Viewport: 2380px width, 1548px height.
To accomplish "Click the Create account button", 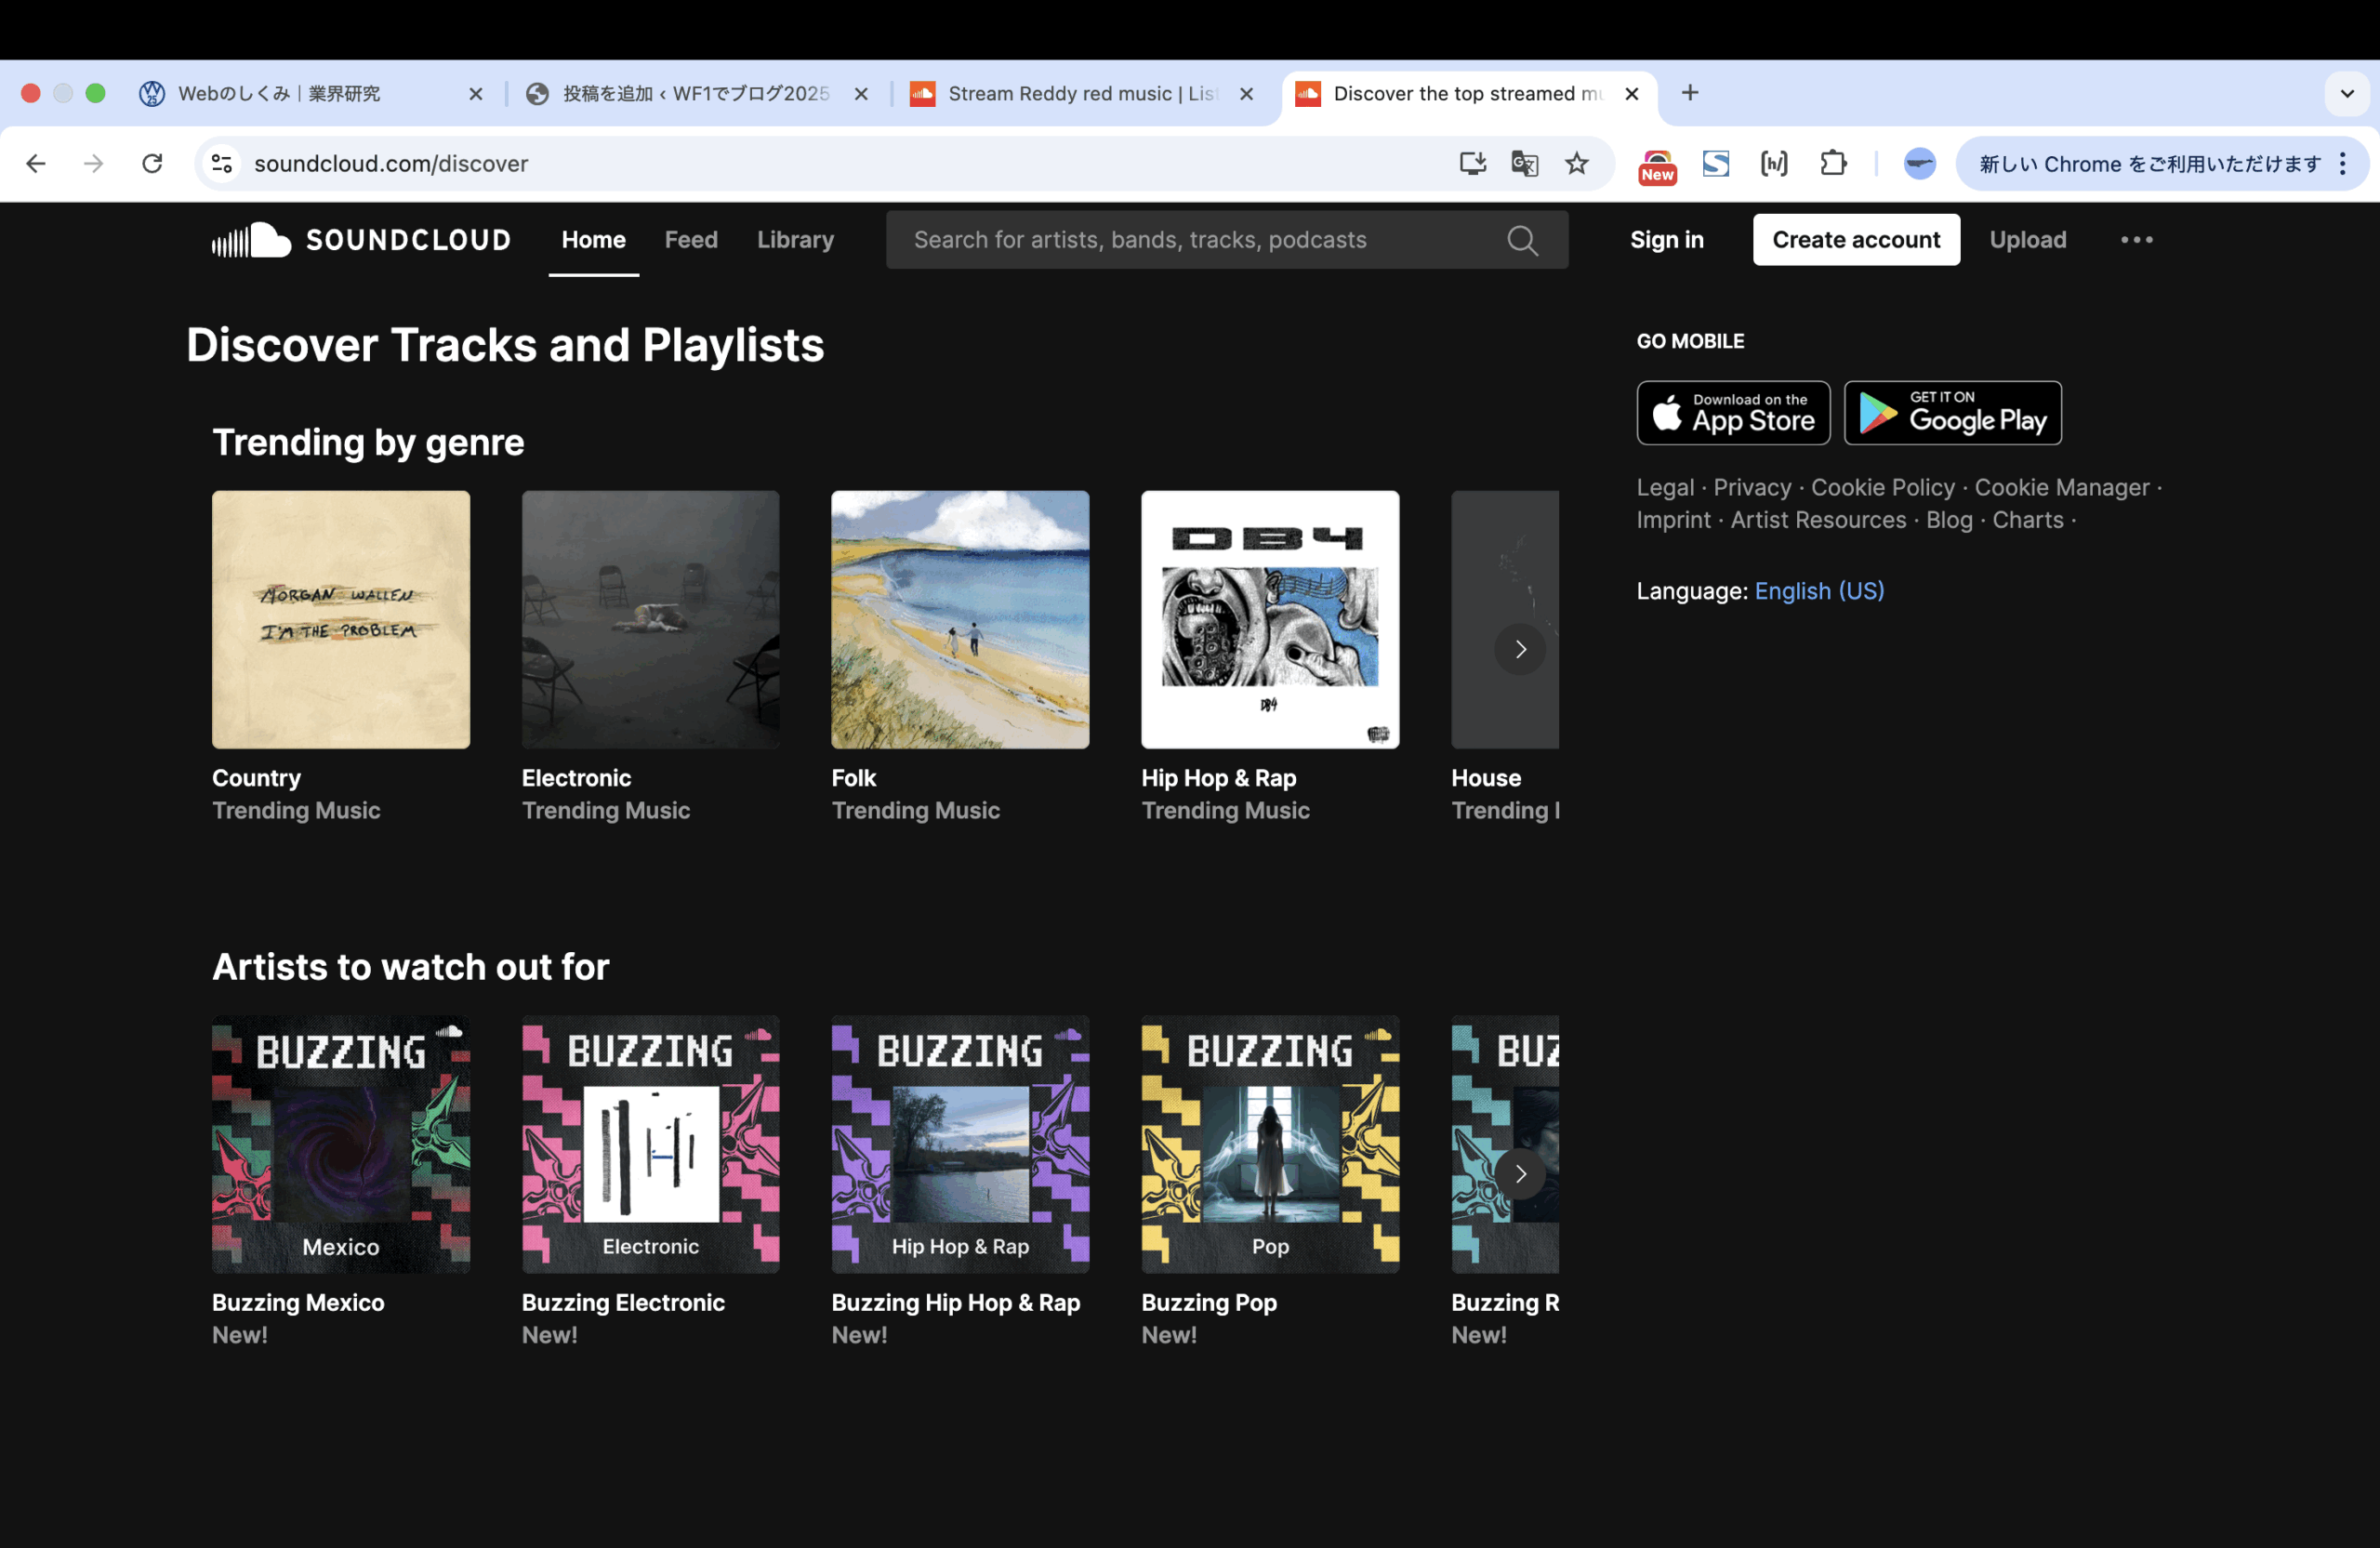I will (x=1856, y=240).
